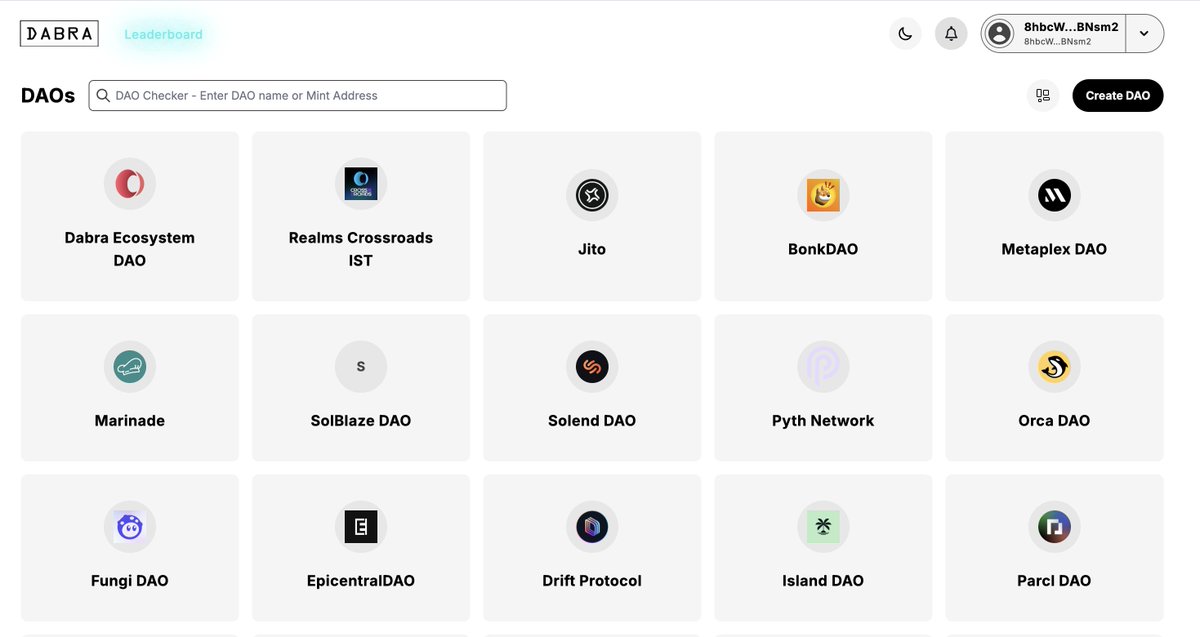Click the Dabra Ecosystem DAO logo

[130, 184]
